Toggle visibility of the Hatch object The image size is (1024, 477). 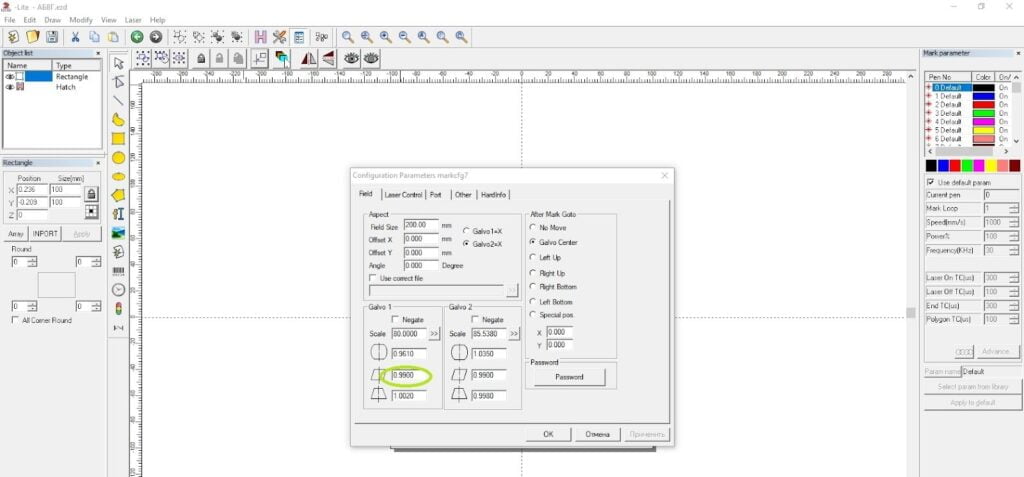(x=10, y=87)
